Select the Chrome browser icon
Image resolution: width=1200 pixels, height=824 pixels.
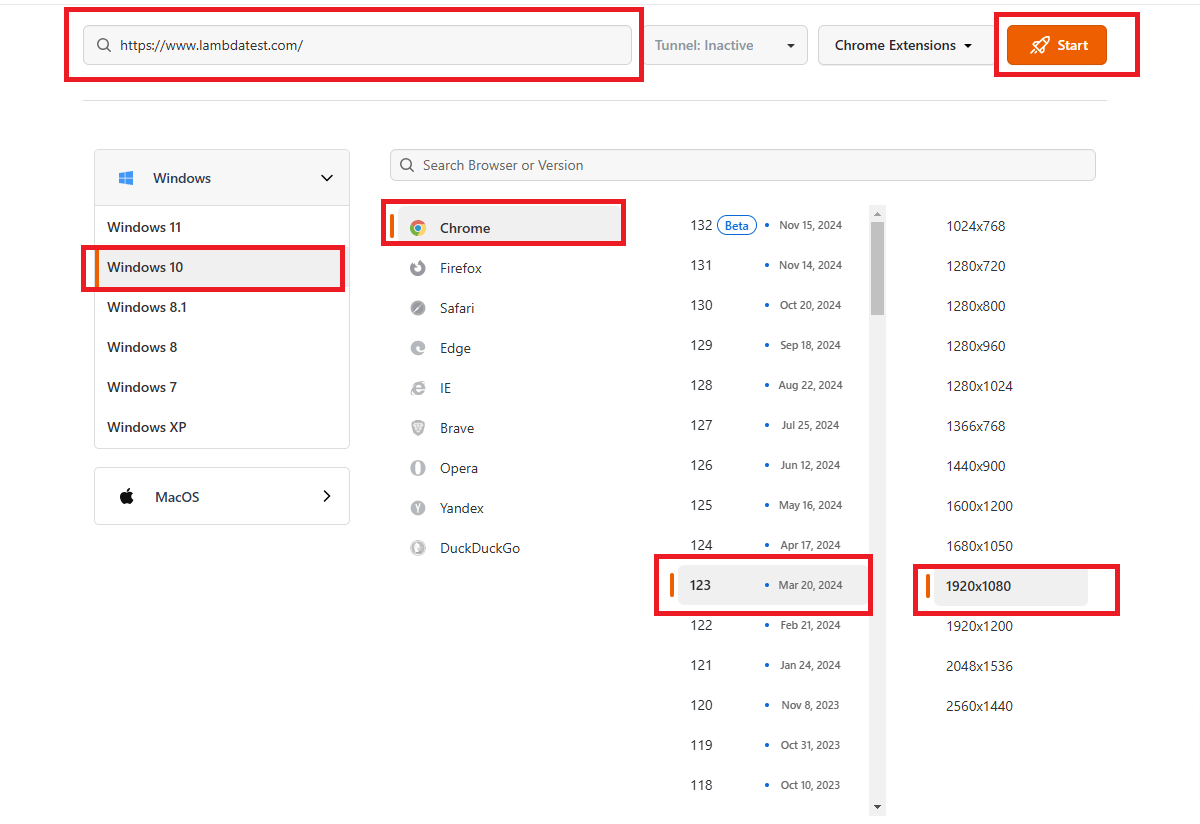coord(421,227)
